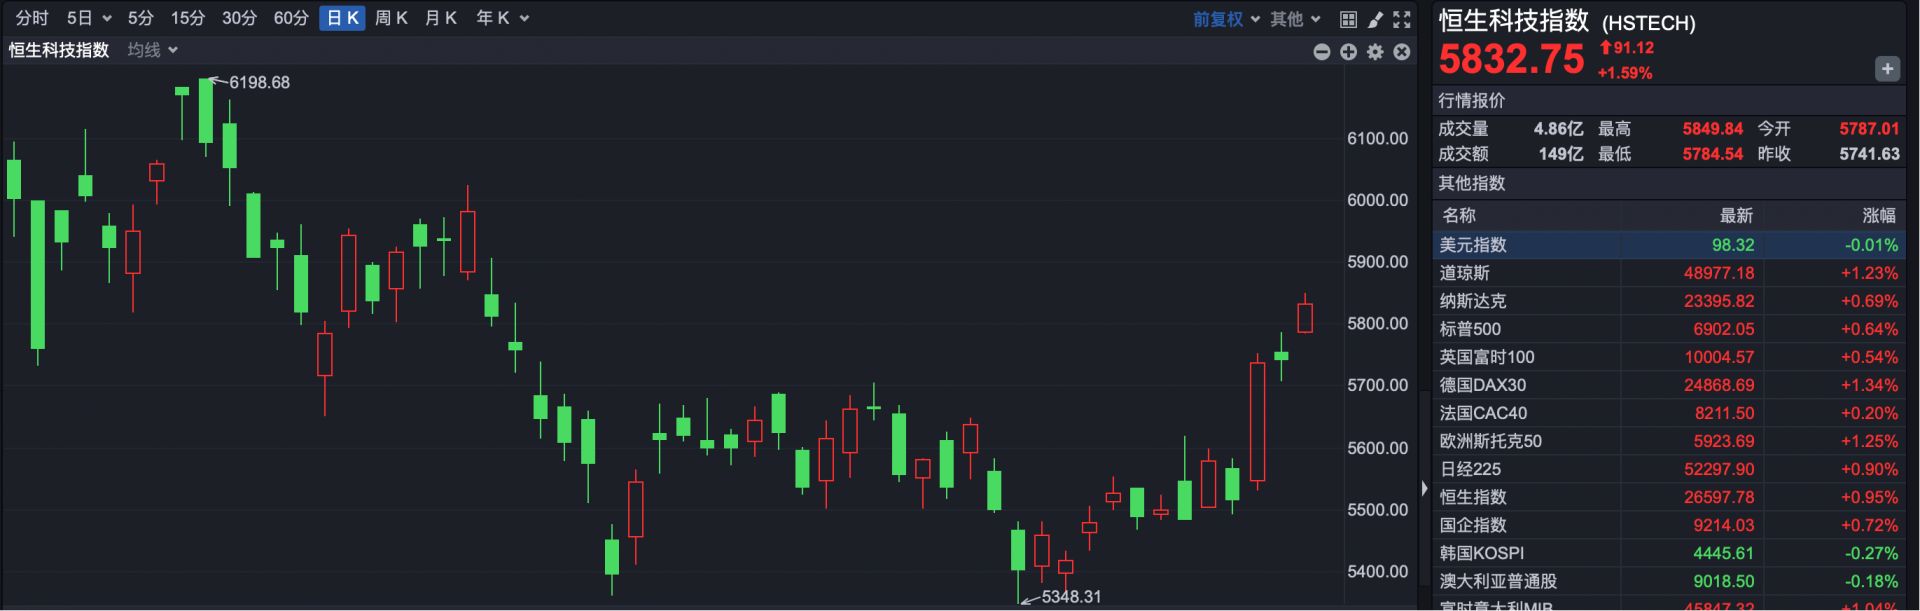Screen dimensions: 1920x611
Task: Open chart settings gear icon
Action: tap(1375, 52)
